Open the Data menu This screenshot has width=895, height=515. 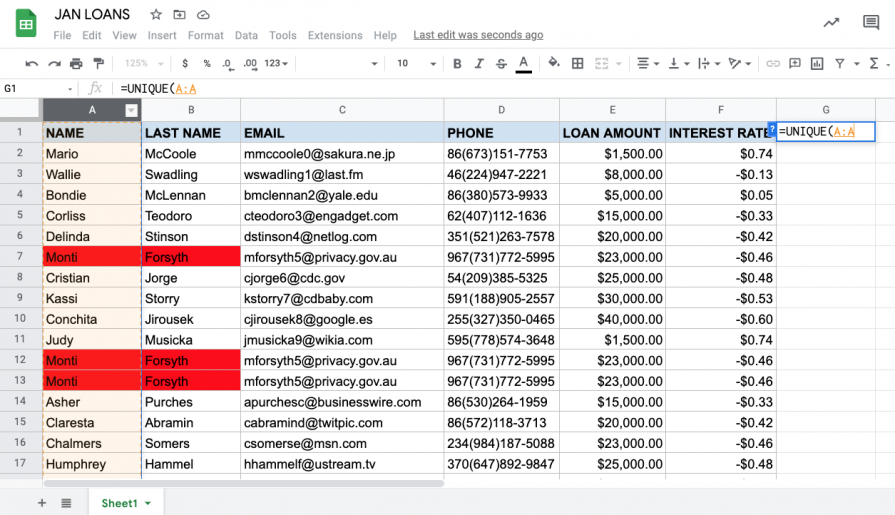coord(246,35)
